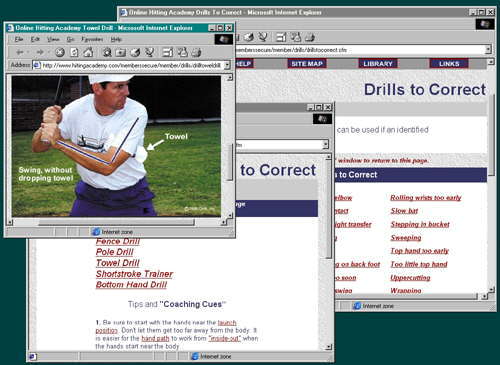Screen dimensions: 500x365
Task: Open Mail from the rear Drills To Correct window toolbar
Action: click(x=296, y=37)
